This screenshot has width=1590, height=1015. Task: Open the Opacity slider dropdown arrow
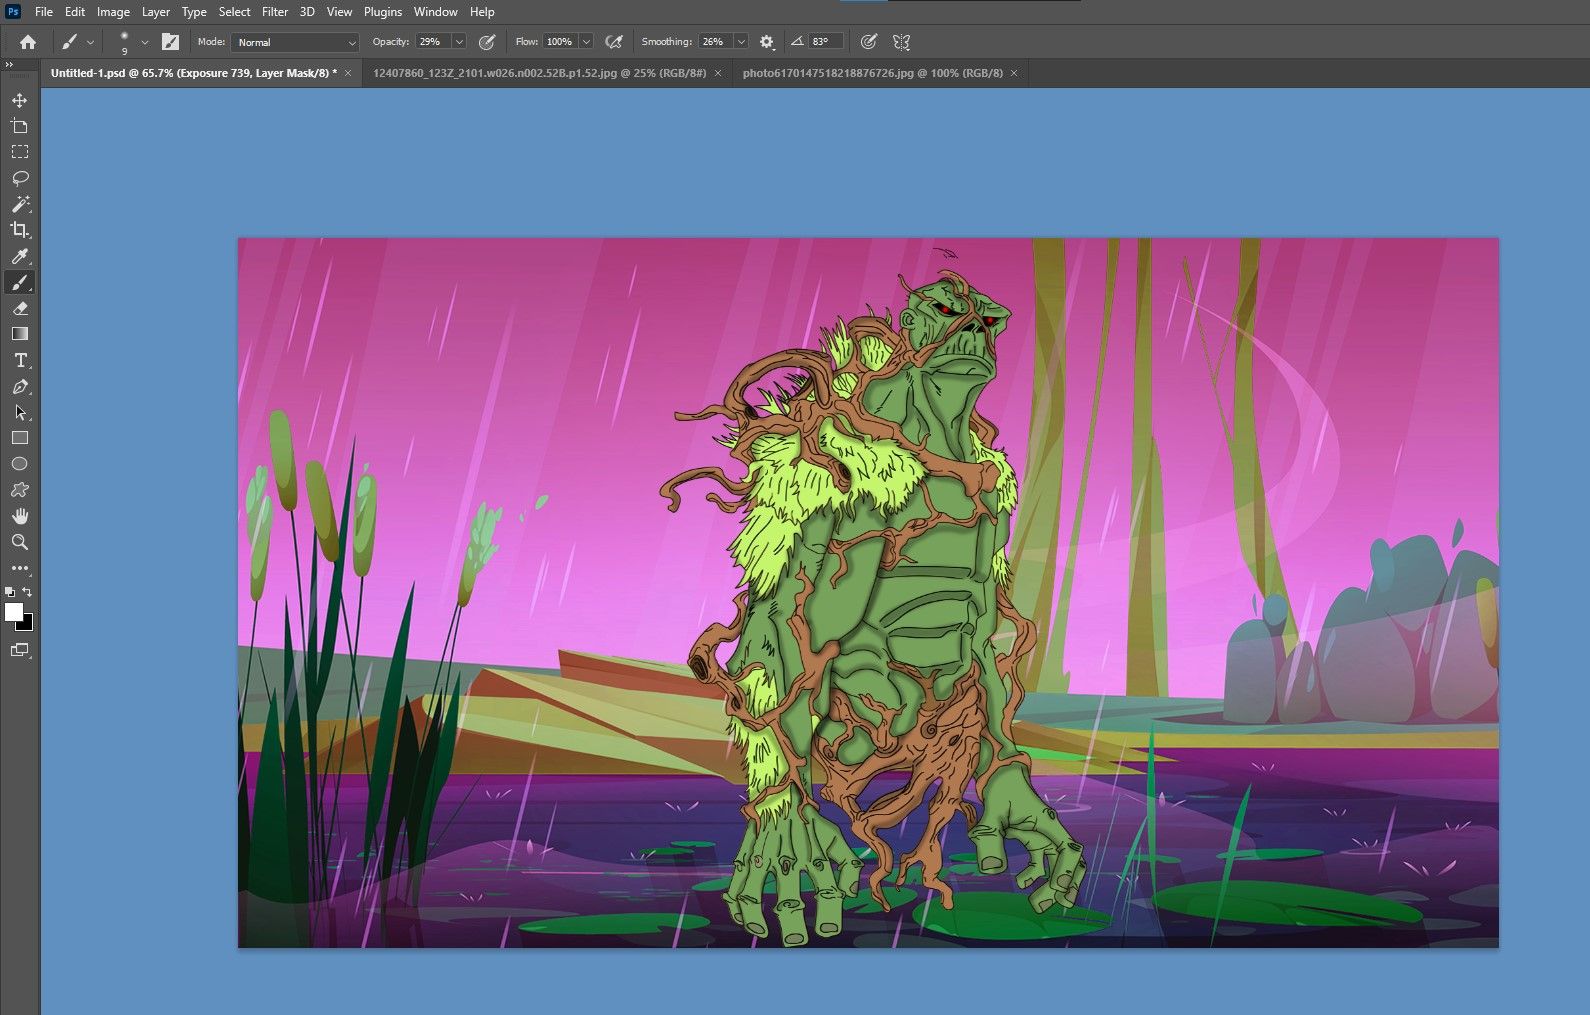pyautogui.click(x=459, y=42)
